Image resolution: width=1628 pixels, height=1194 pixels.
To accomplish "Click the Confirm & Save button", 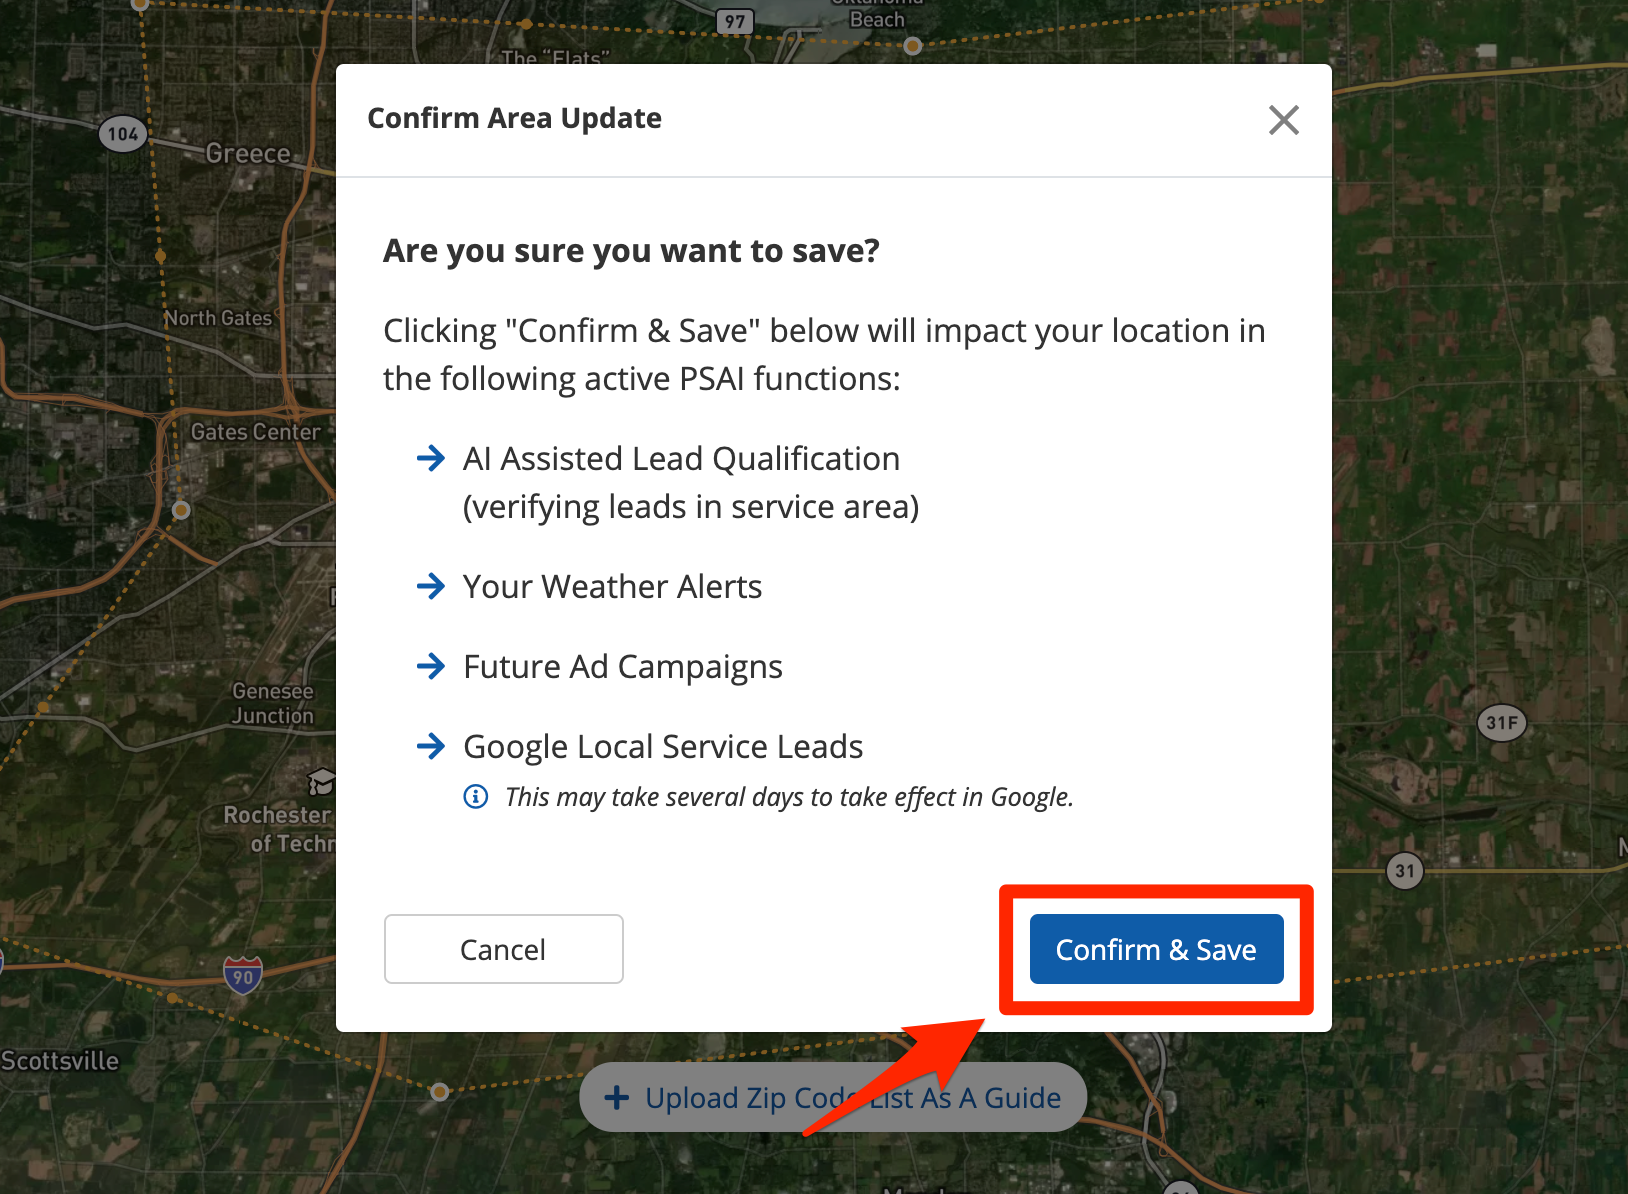I will pyautogui.click(x=1156, y=949).
